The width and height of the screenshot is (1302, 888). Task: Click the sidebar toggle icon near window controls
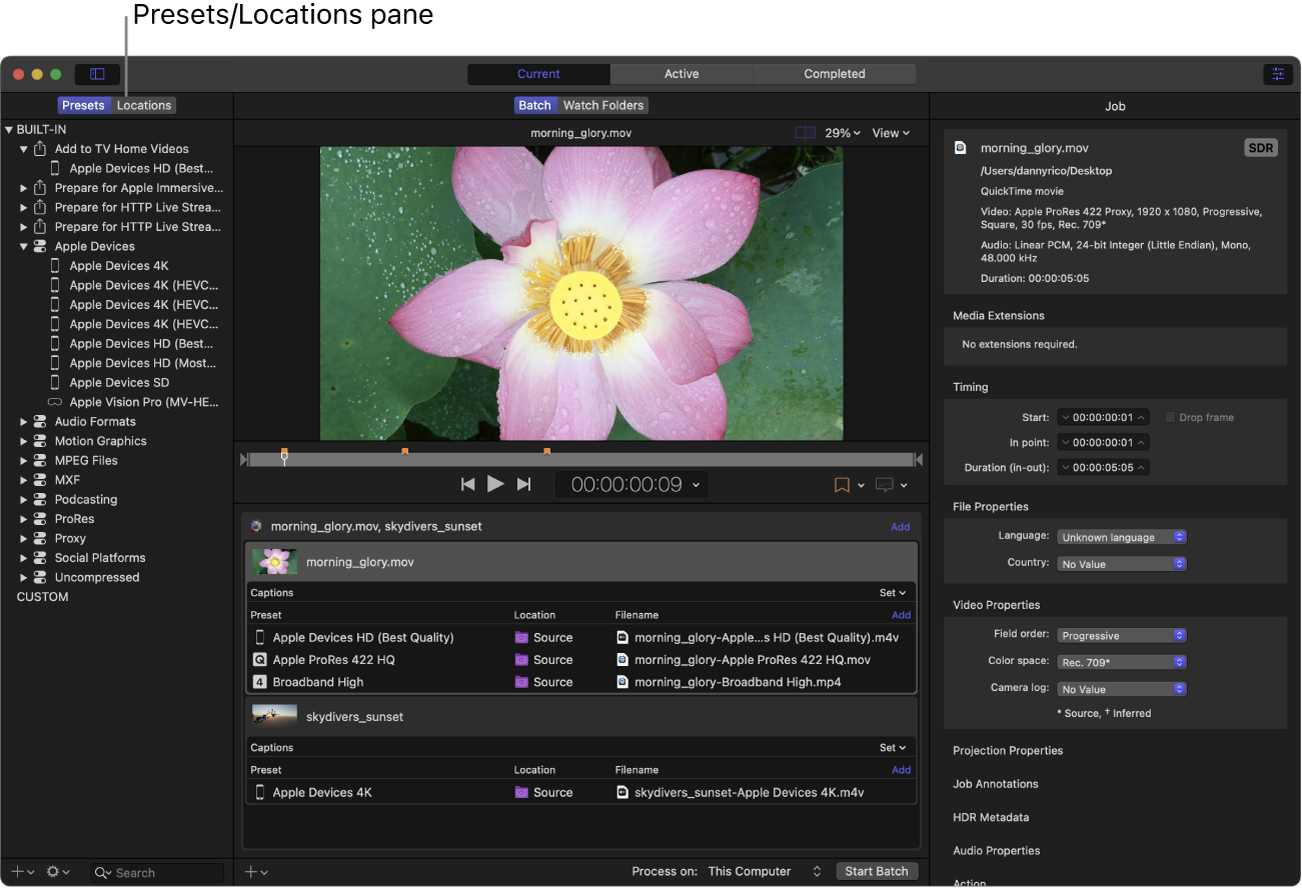click(x=97, y=73)
